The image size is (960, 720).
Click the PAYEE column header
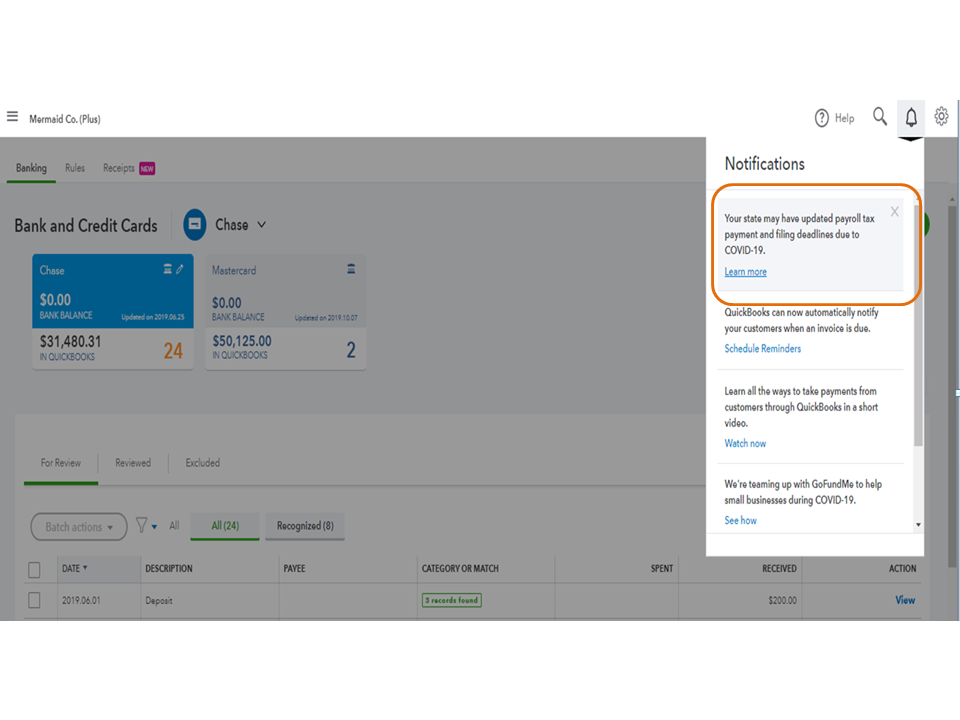click(x=294, y=569)
